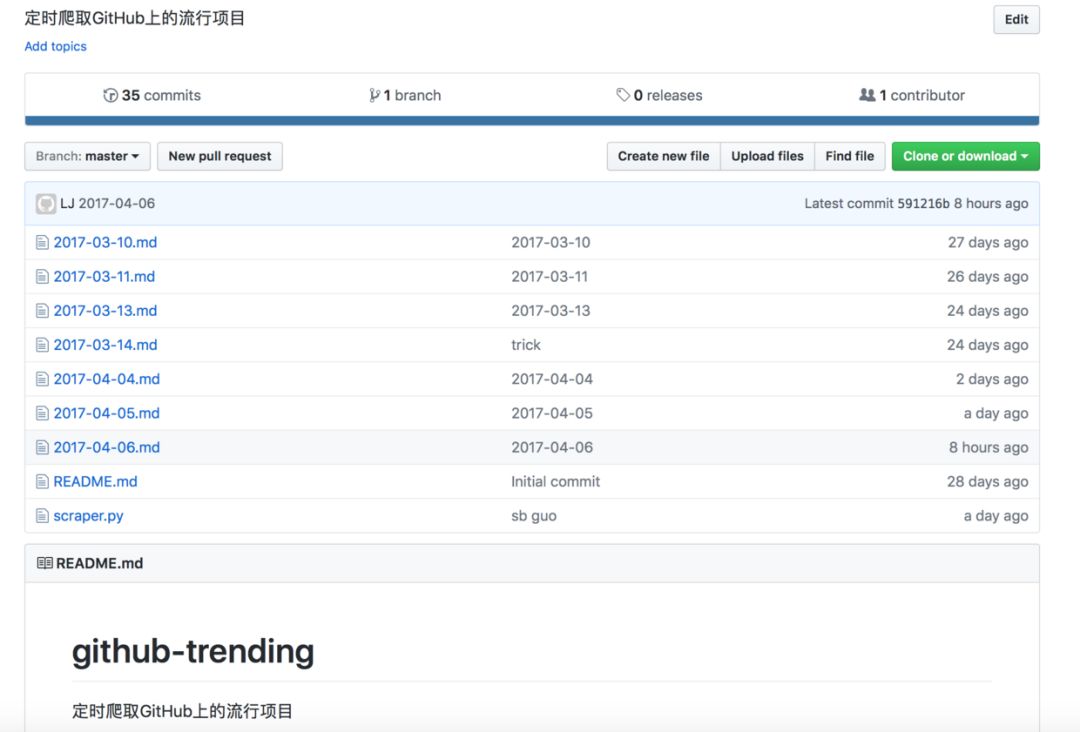
Task: Click file icon beside 2017-03-13.md
Action: [42, 311]
